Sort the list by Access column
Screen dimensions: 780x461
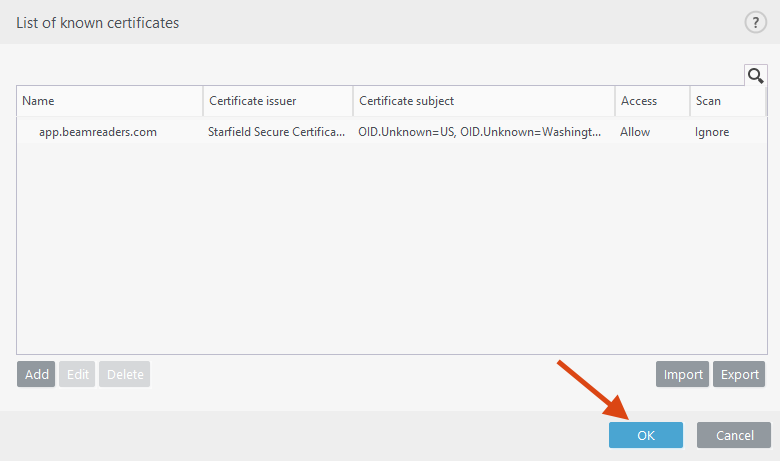[x=651, y=101]
